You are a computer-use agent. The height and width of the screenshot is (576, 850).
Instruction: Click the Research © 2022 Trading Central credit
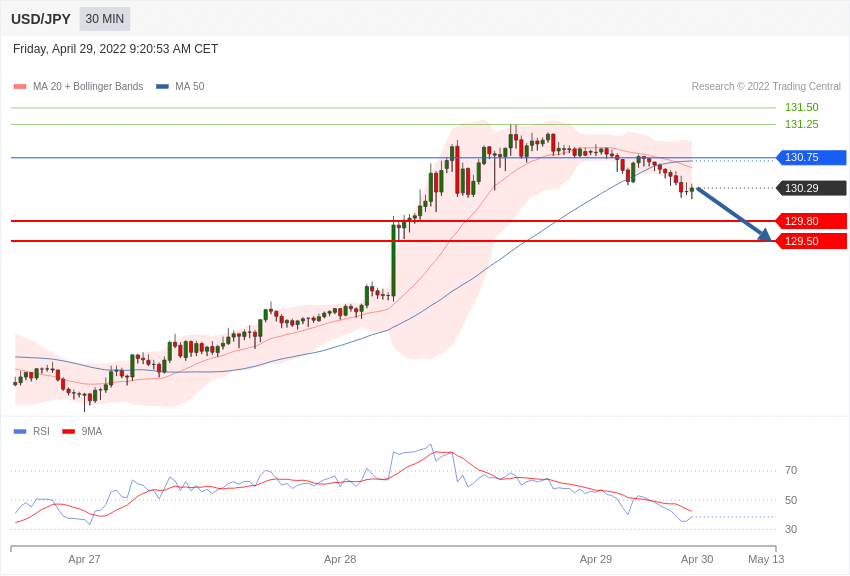tap(766, 86)
